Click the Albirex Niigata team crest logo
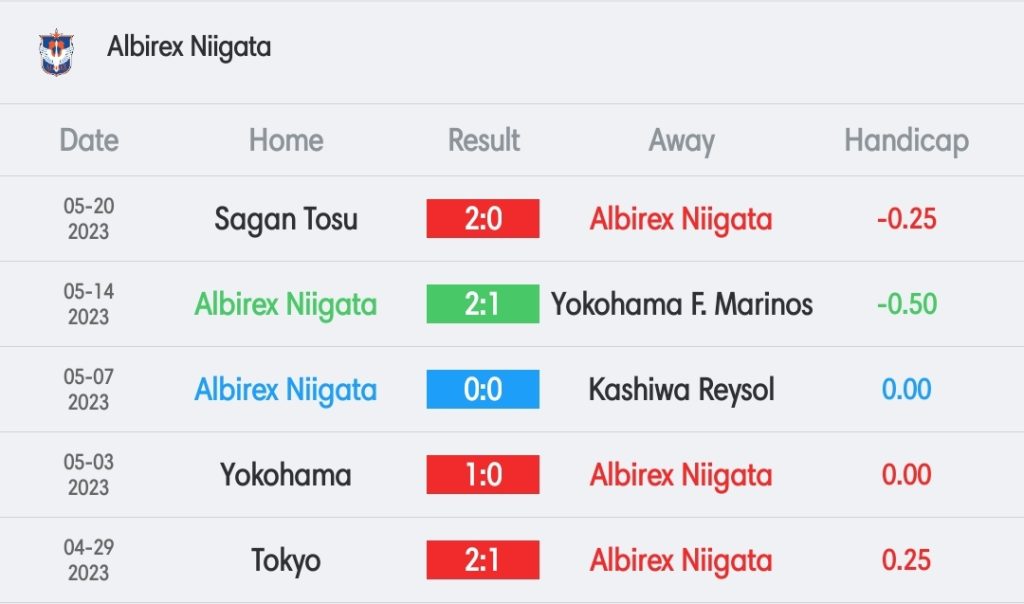This screenshot has width=1024, height=604. pos(56,52)
